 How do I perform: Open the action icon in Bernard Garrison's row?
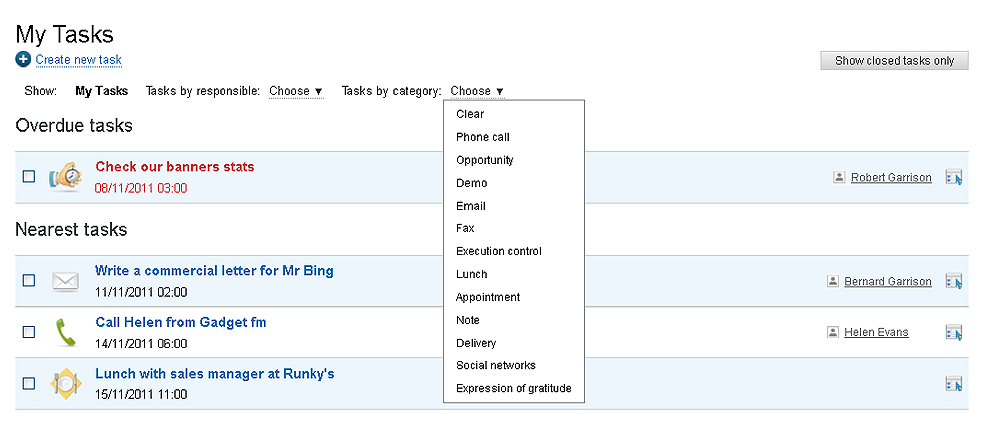[x=954, y=281]
